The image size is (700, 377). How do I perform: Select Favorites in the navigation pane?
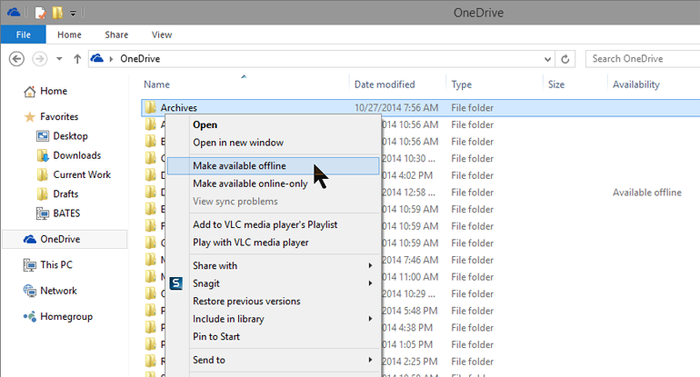[x=59, y=117]
